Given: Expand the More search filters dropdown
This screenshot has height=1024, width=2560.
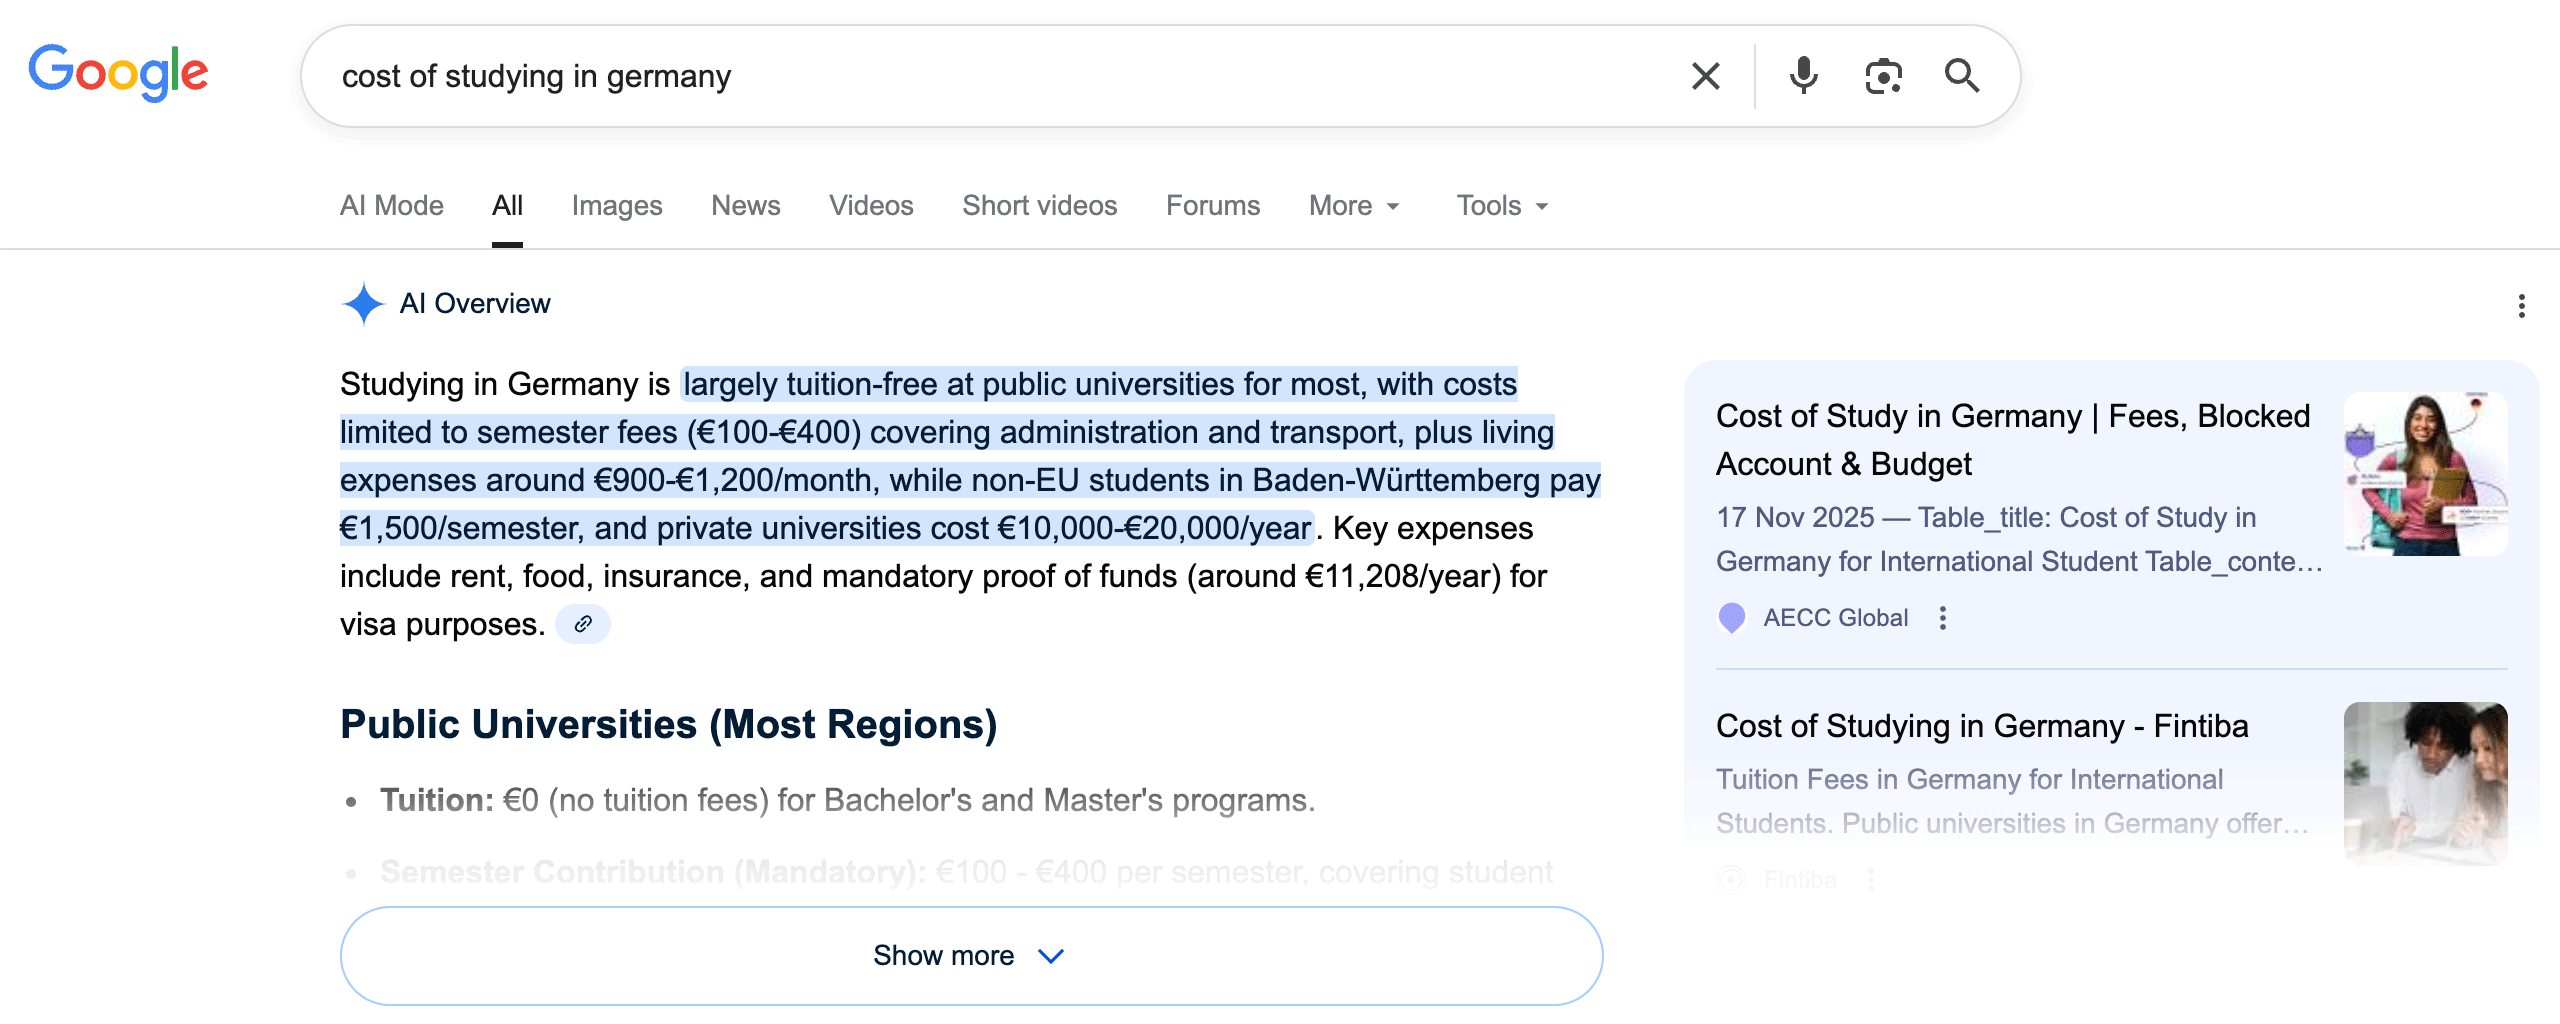Looking at the screenshot, I should tap(1354, 206).
